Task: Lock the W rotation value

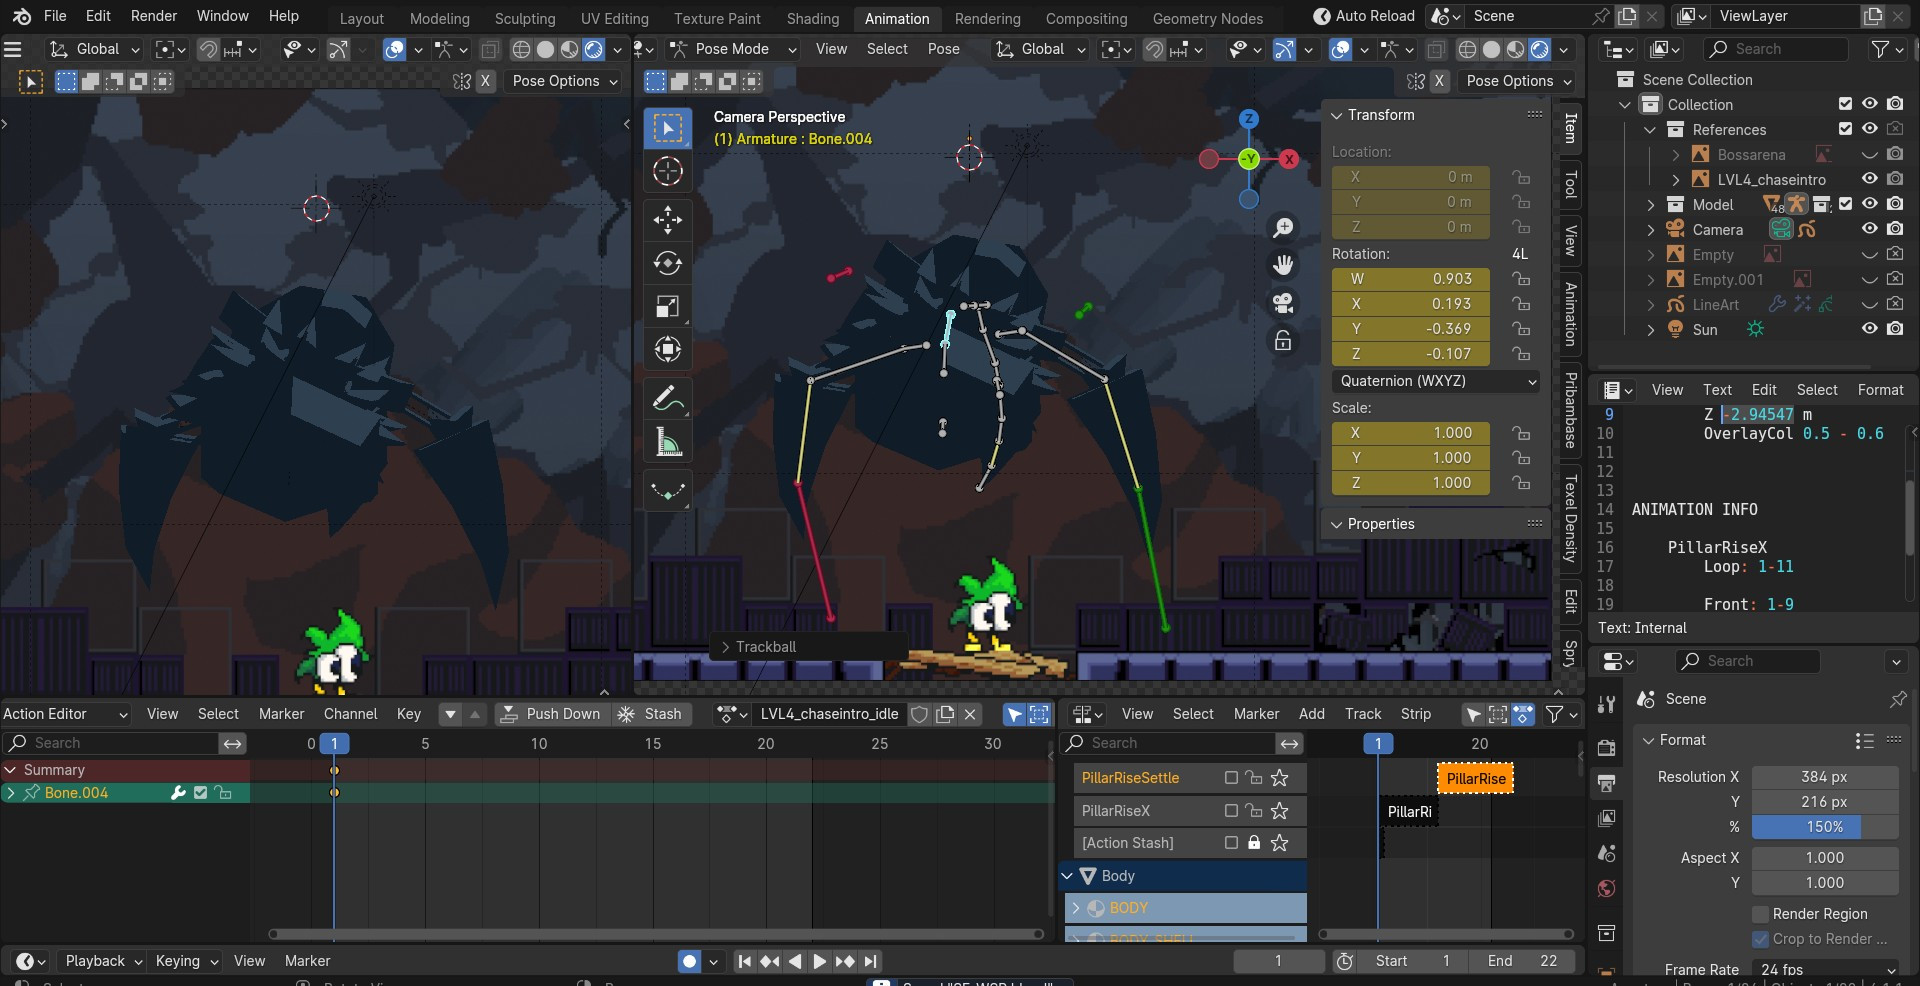Action: (x=1521, y=279)
